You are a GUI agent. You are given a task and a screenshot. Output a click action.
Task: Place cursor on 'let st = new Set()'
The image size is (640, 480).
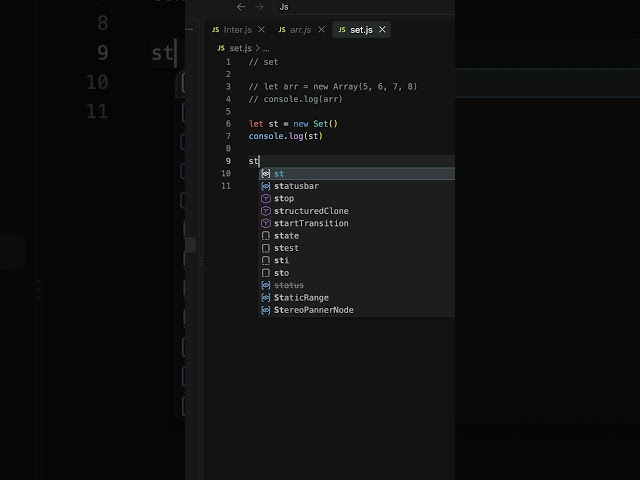click(x=293, y=124)
